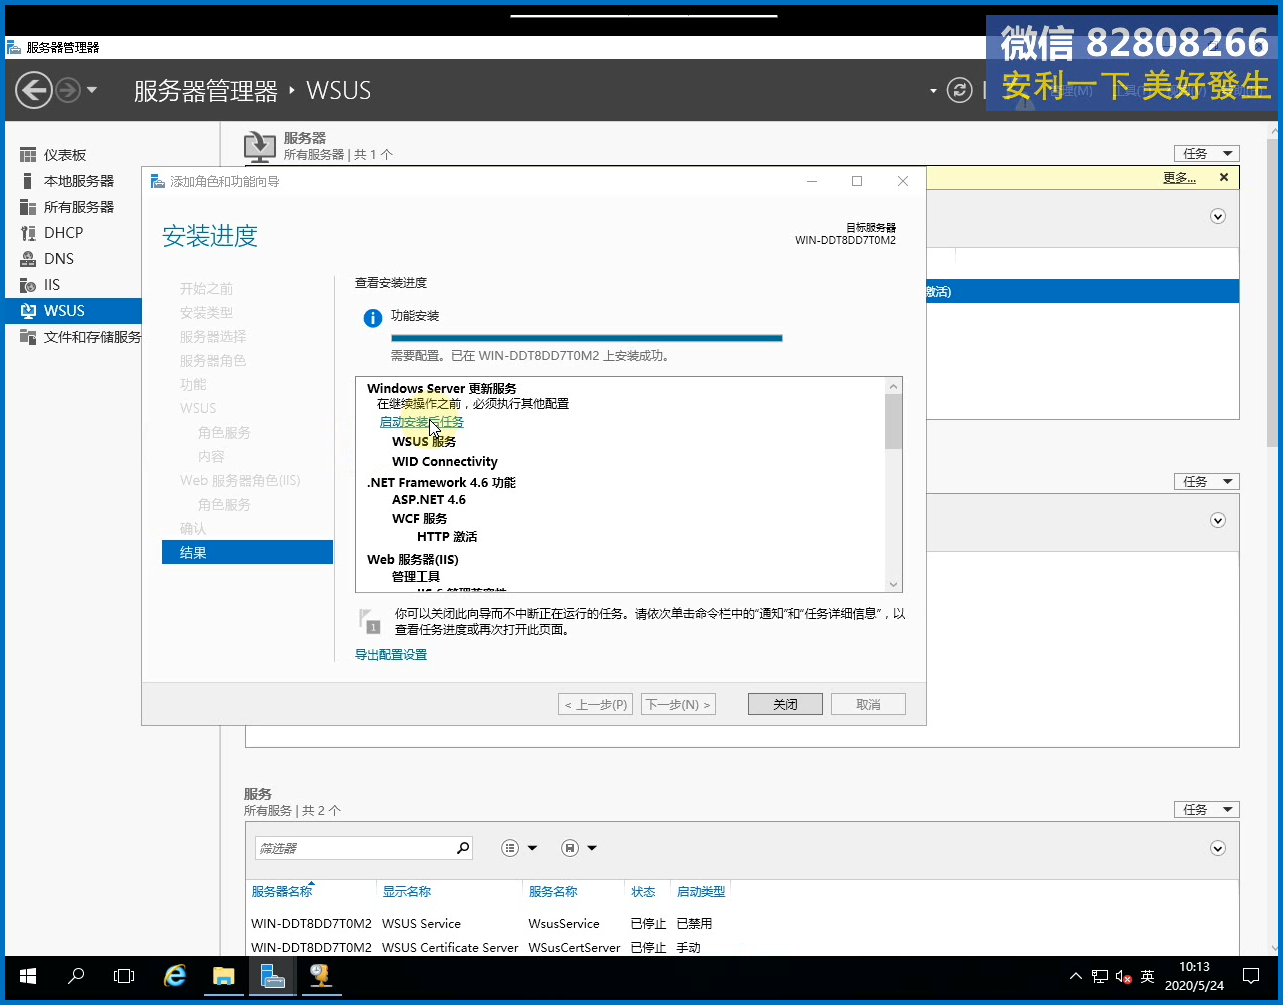Click the search magnifier in 筛选器
The width and height of the screenshot is (1283, 1005).
[462, 848]
